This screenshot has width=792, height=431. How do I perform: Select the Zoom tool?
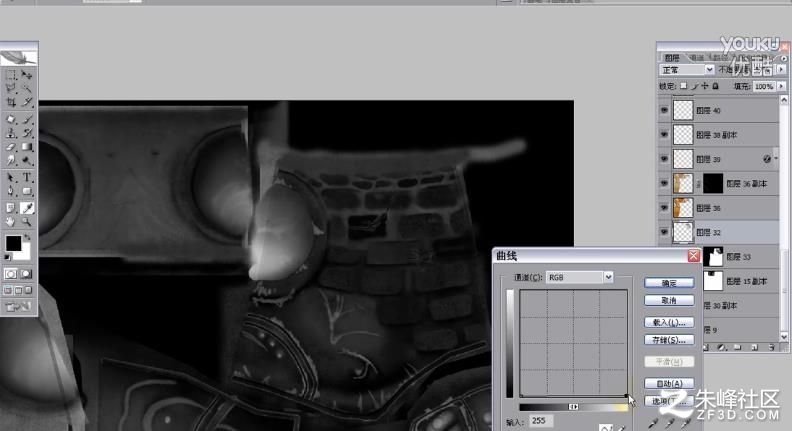pyautogui.click(x=27, y=221)
